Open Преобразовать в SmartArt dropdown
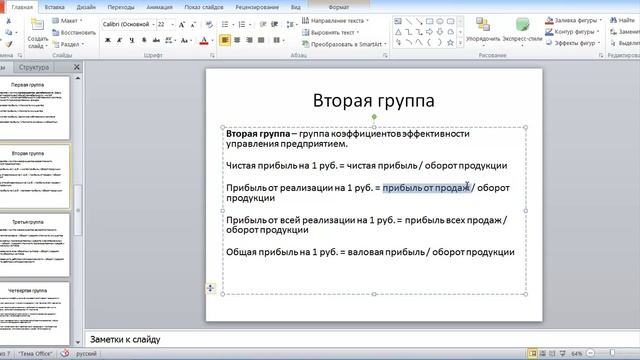The width and height of the screenshot is (640, 360). coord(344,44)
